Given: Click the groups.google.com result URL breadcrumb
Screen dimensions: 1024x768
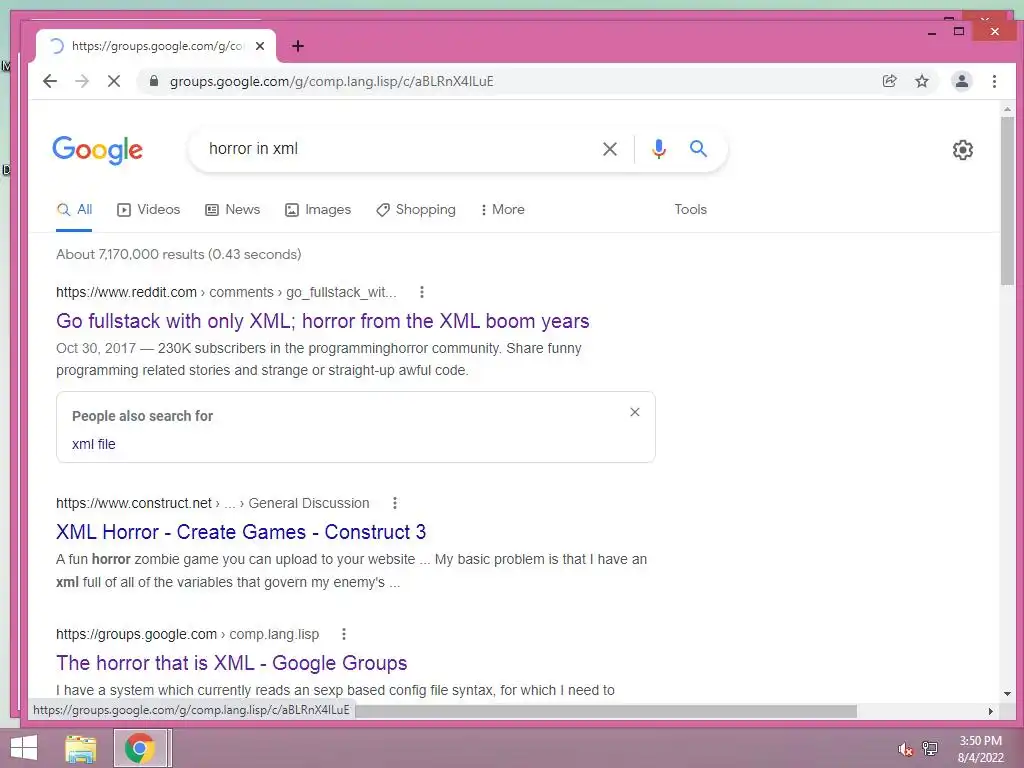Looking at the screenshot, I should (187, 634).
